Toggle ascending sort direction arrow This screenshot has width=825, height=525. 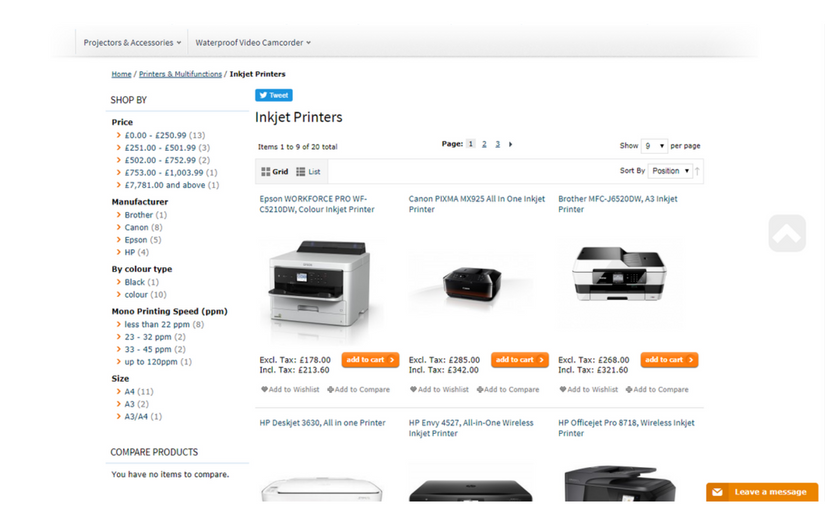697,171
